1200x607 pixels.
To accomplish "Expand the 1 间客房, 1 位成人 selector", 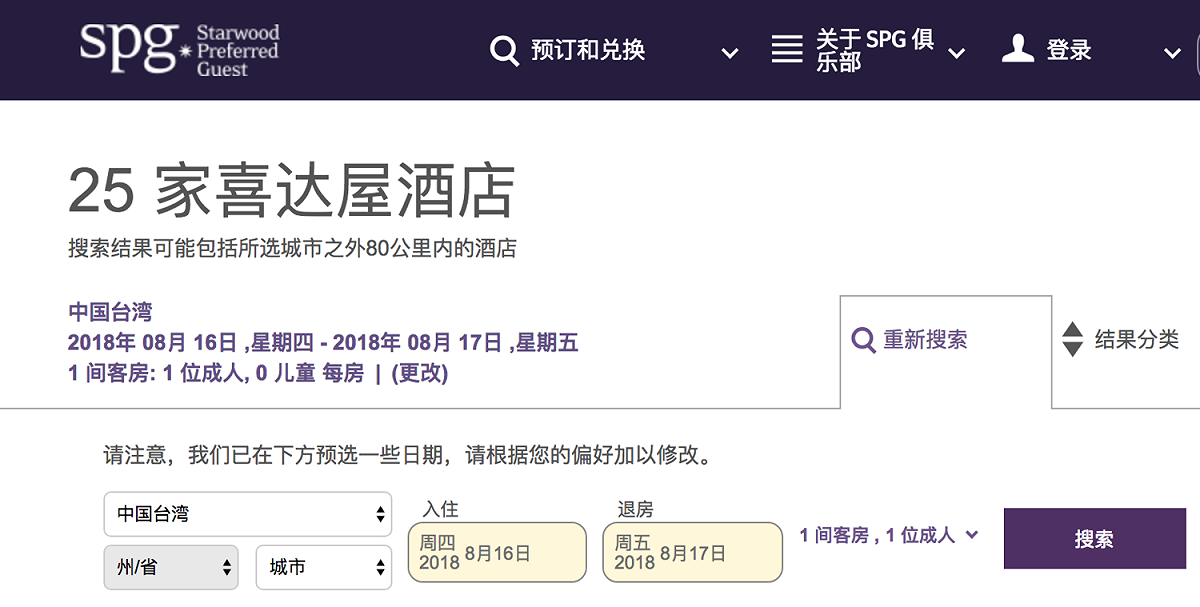I will coord(888,535).
